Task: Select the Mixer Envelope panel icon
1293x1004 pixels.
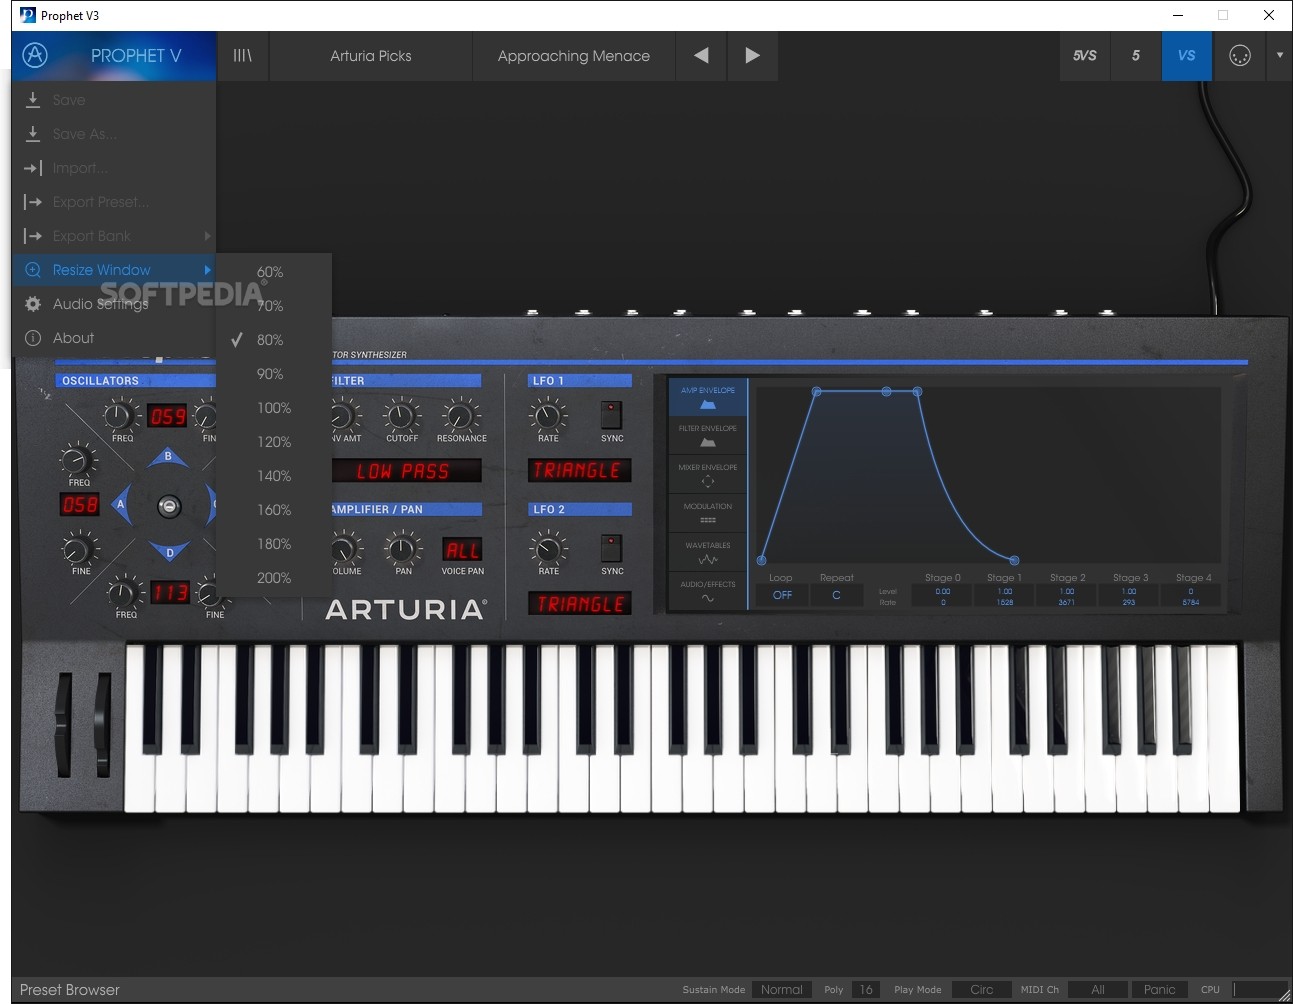Action: 708,475
